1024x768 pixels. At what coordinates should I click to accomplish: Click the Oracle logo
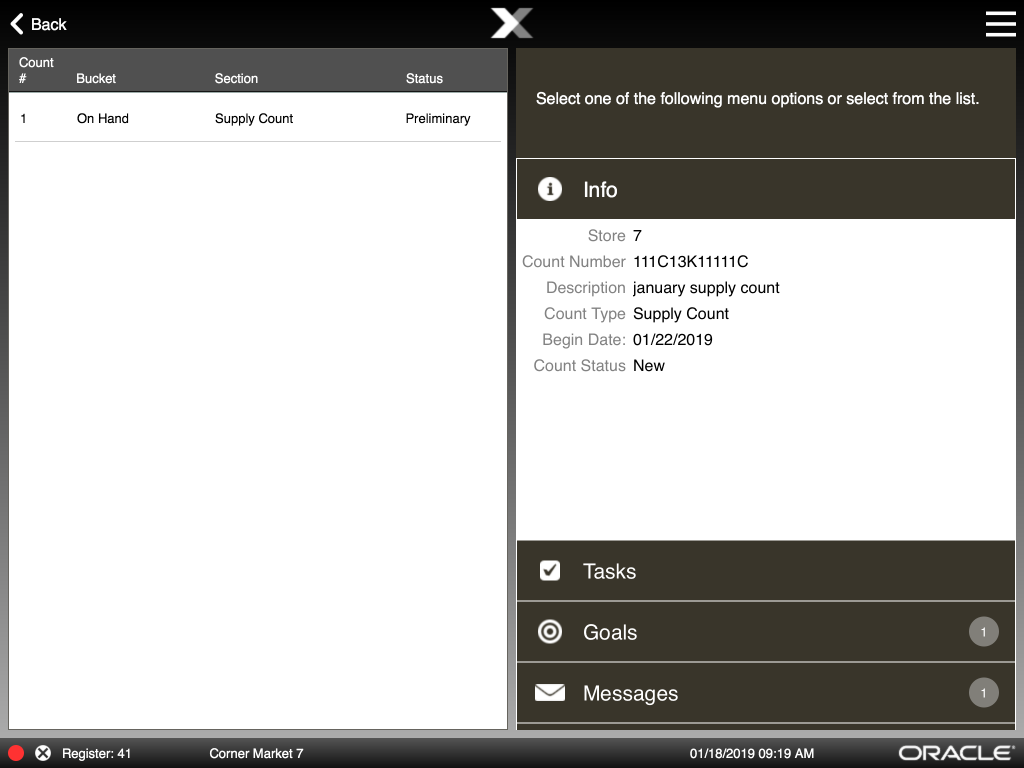[957, 753]
